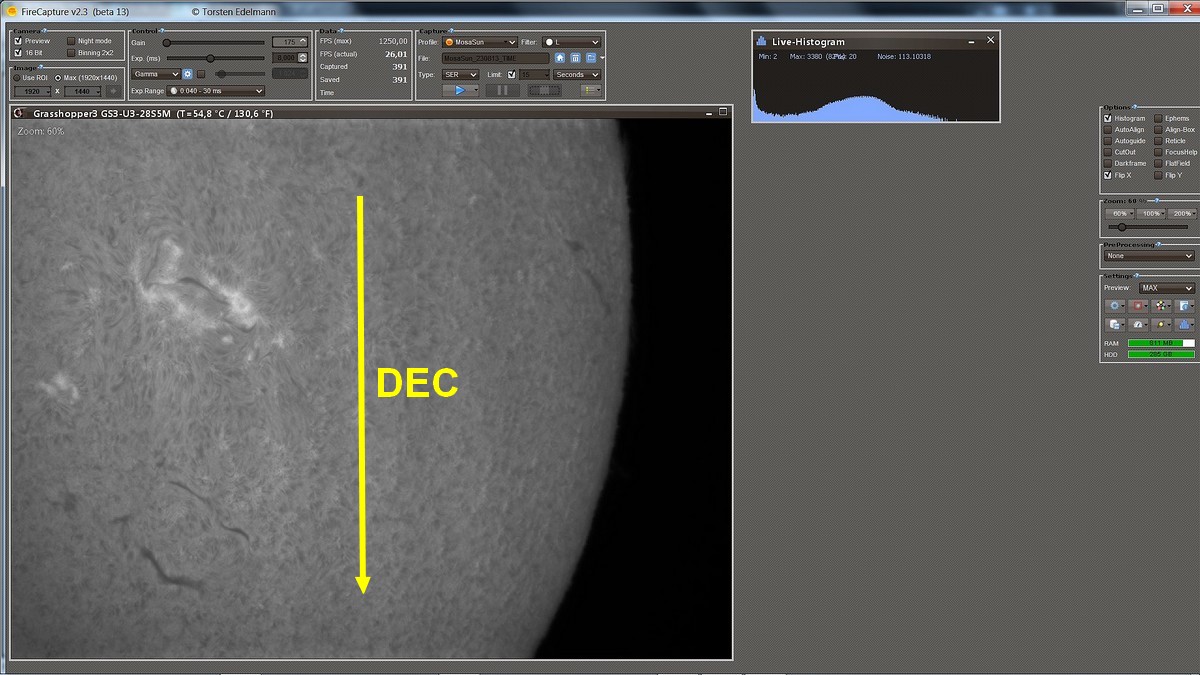Toggle the Histogram option checkbox
Viewport: 1200px width, 675px height.
pos(1108,118)
